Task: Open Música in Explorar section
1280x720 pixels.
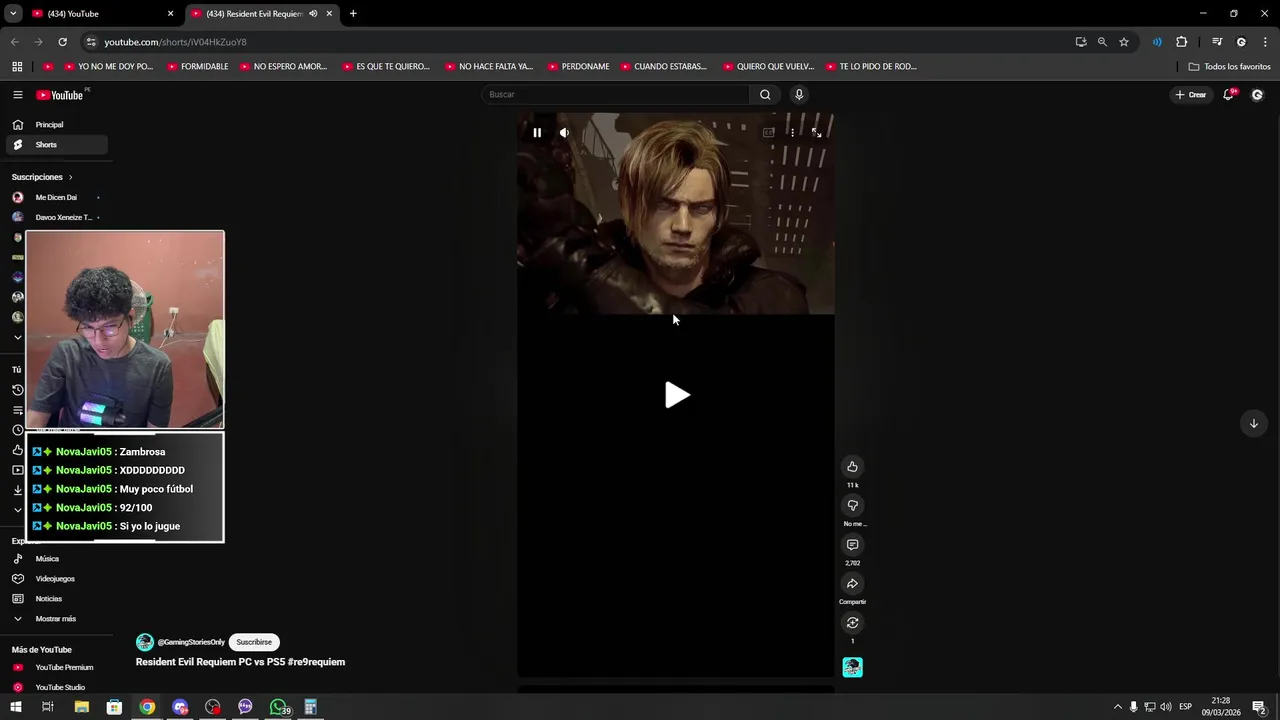Action: [56, 559]
